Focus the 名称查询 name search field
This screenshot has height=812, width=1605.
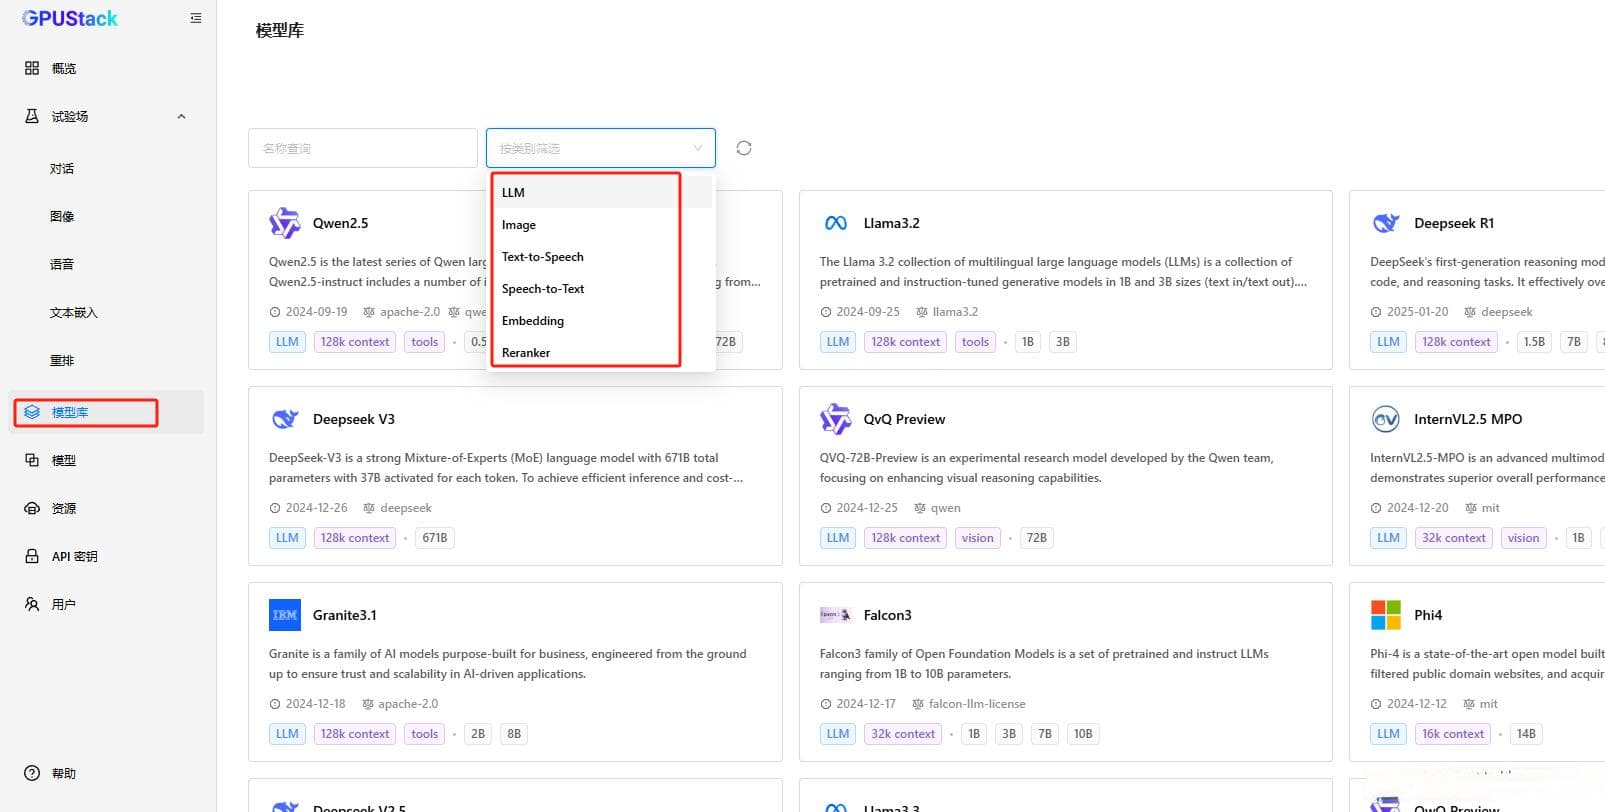[363, 148]
